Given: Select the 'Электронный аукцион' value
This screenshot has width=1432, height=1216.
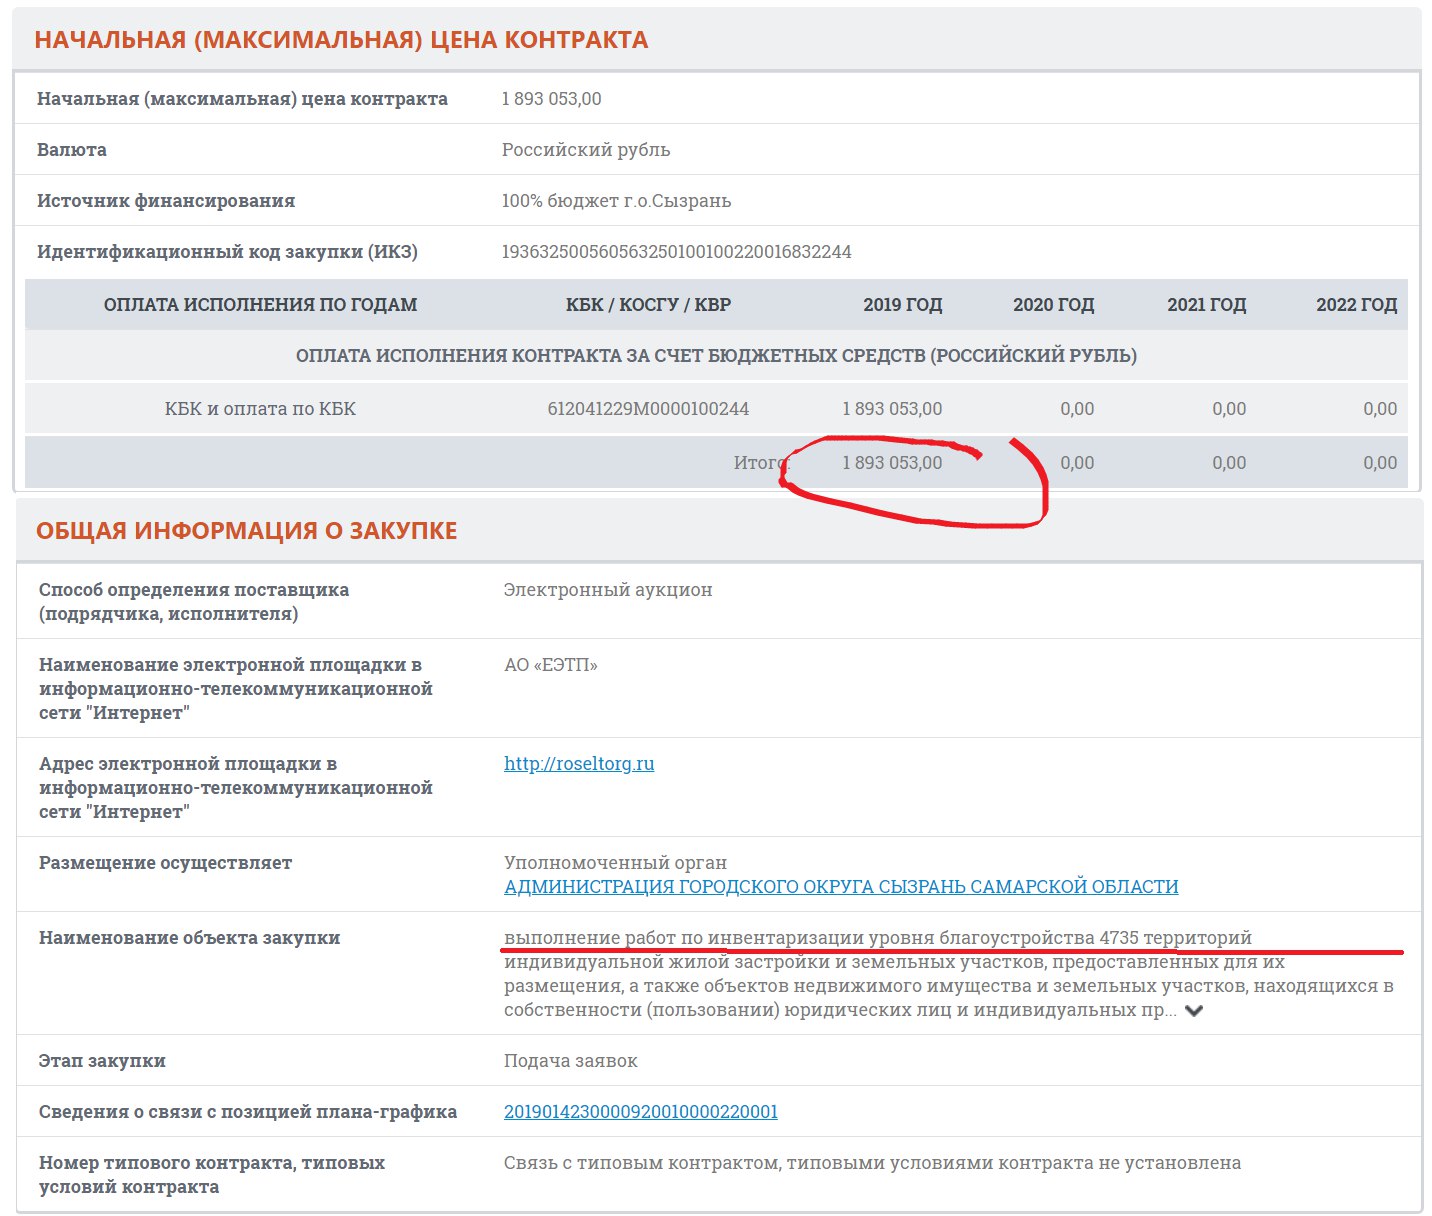Looking at the screenshot, I should [x=608, y=590].
